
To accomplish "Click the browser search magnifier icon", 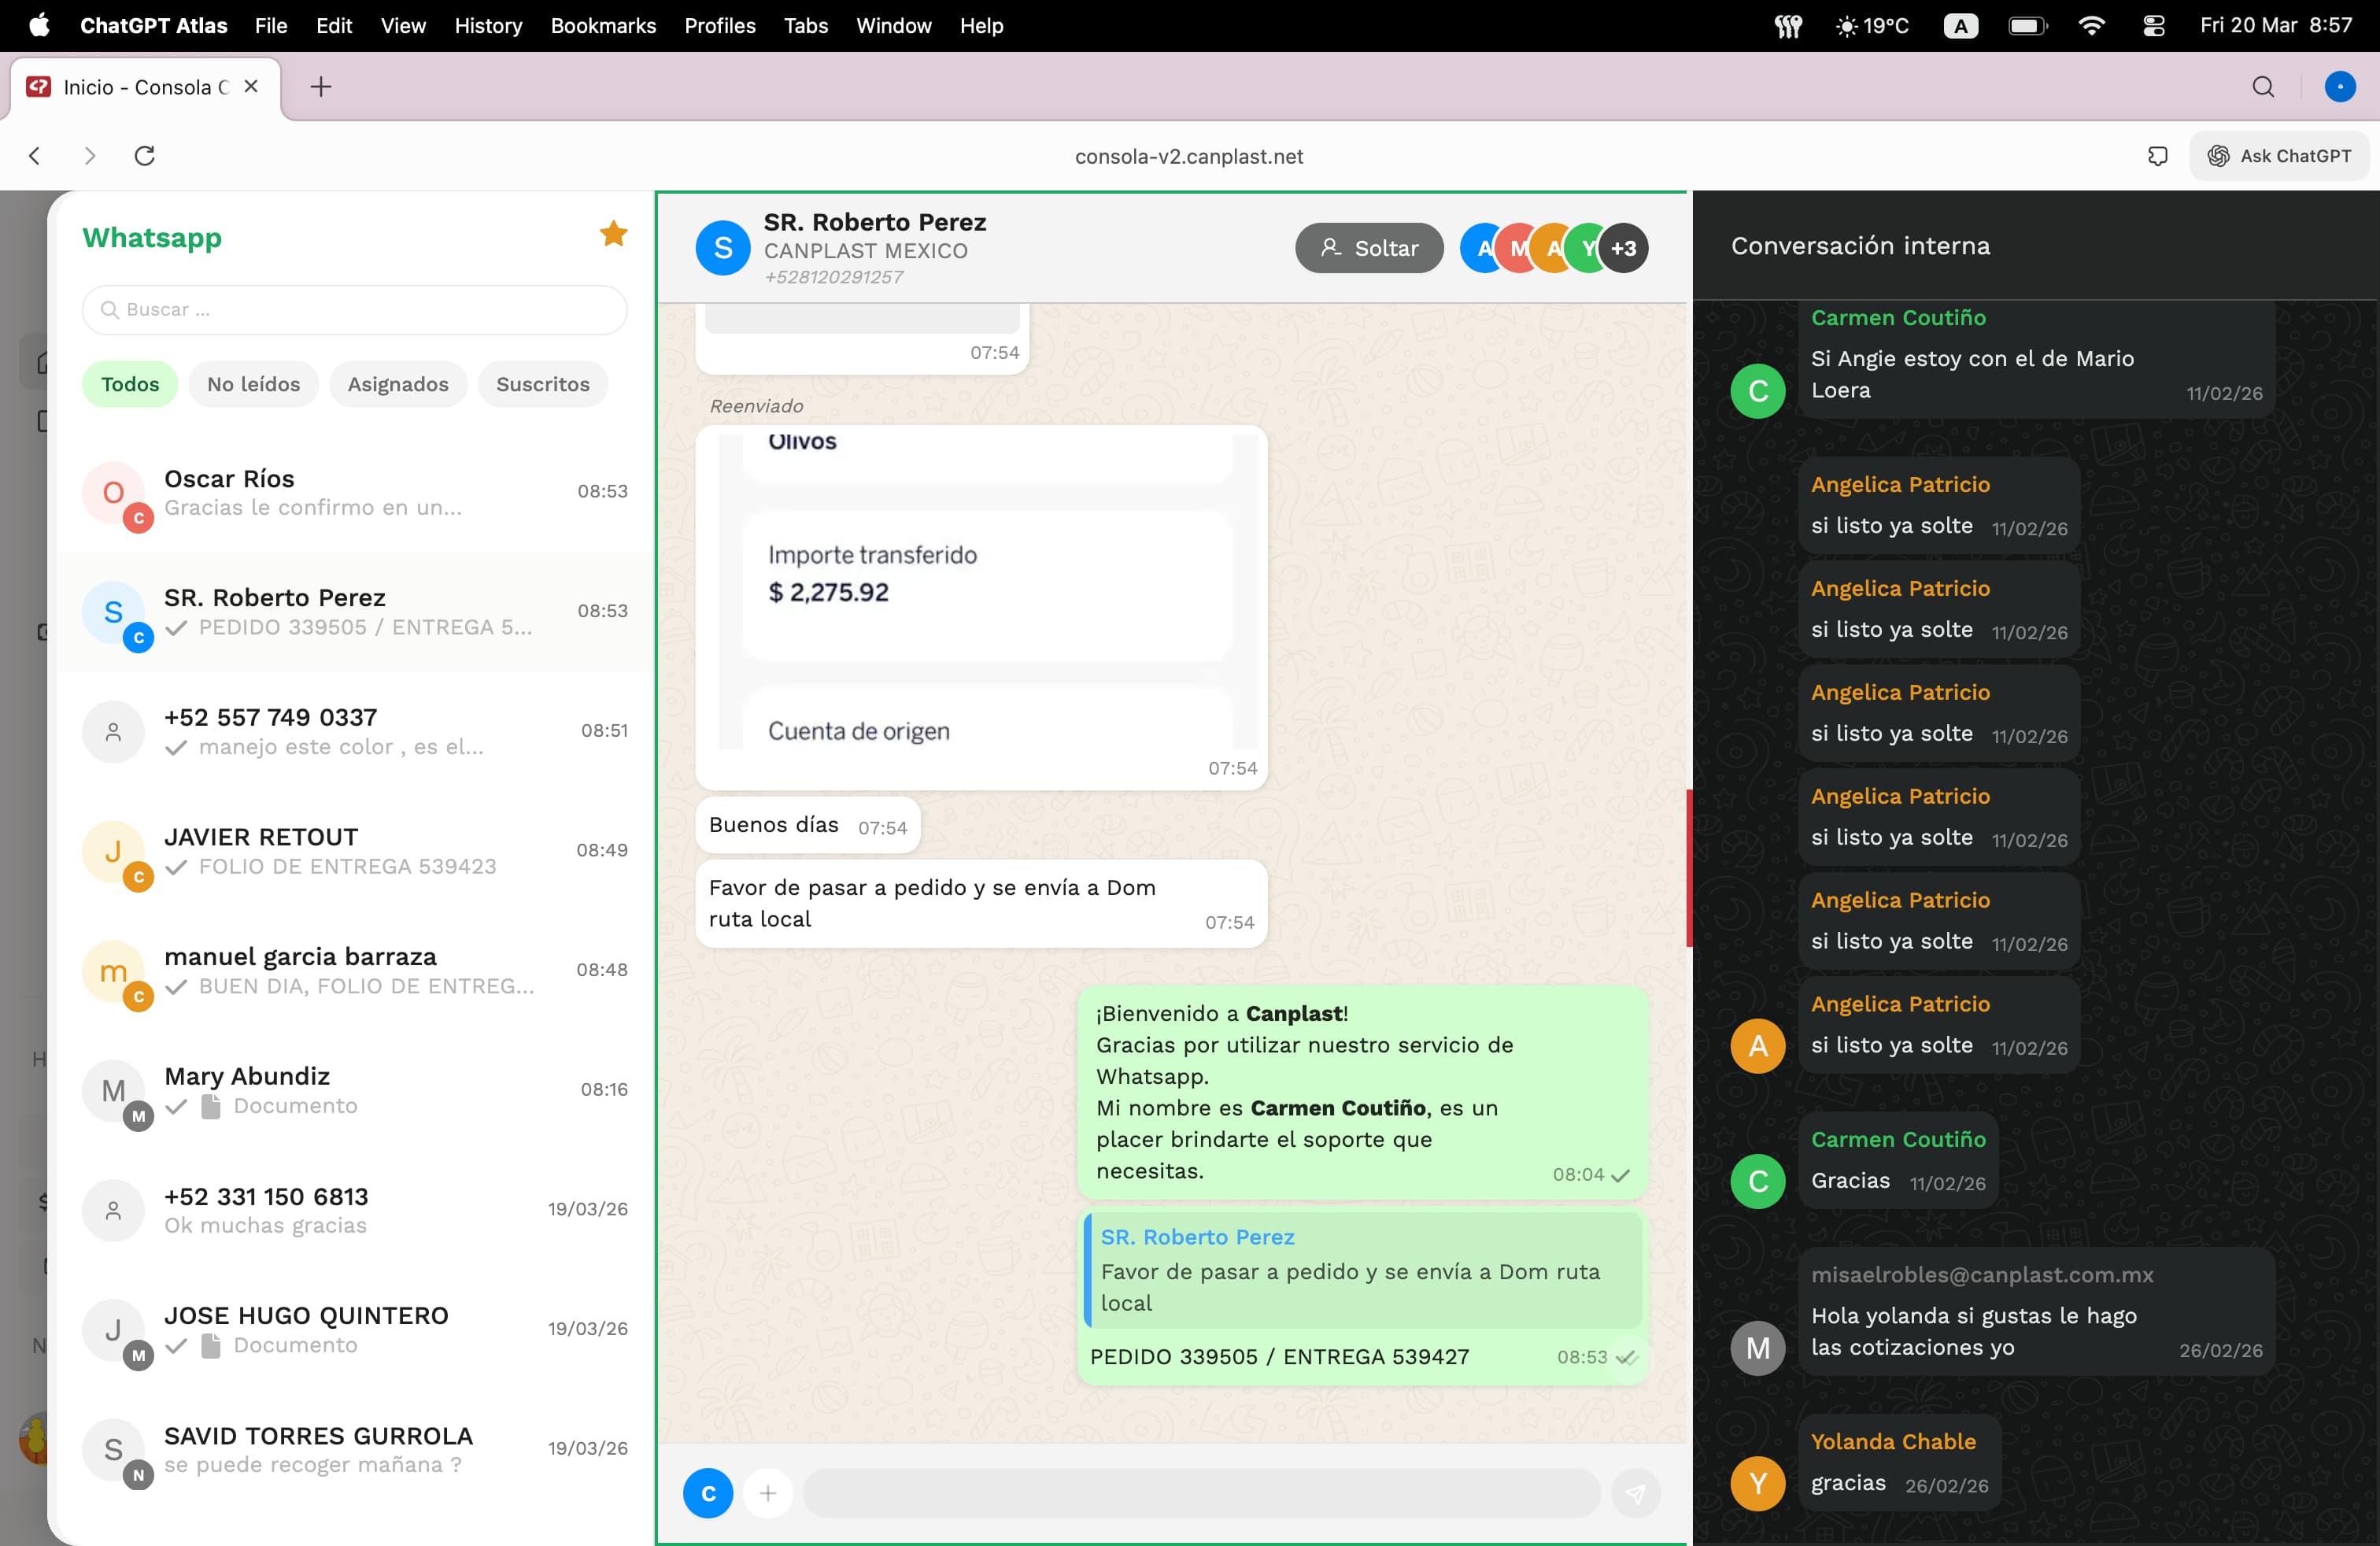I will click(2263, 87).
